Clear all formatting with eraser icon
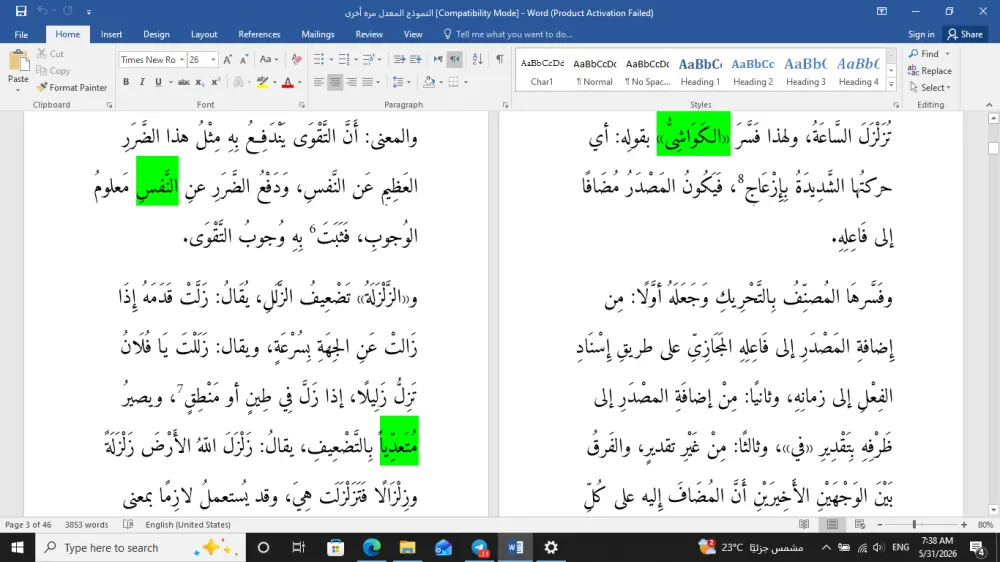The width and height of the screenshot is (1000, 562). 297,59
